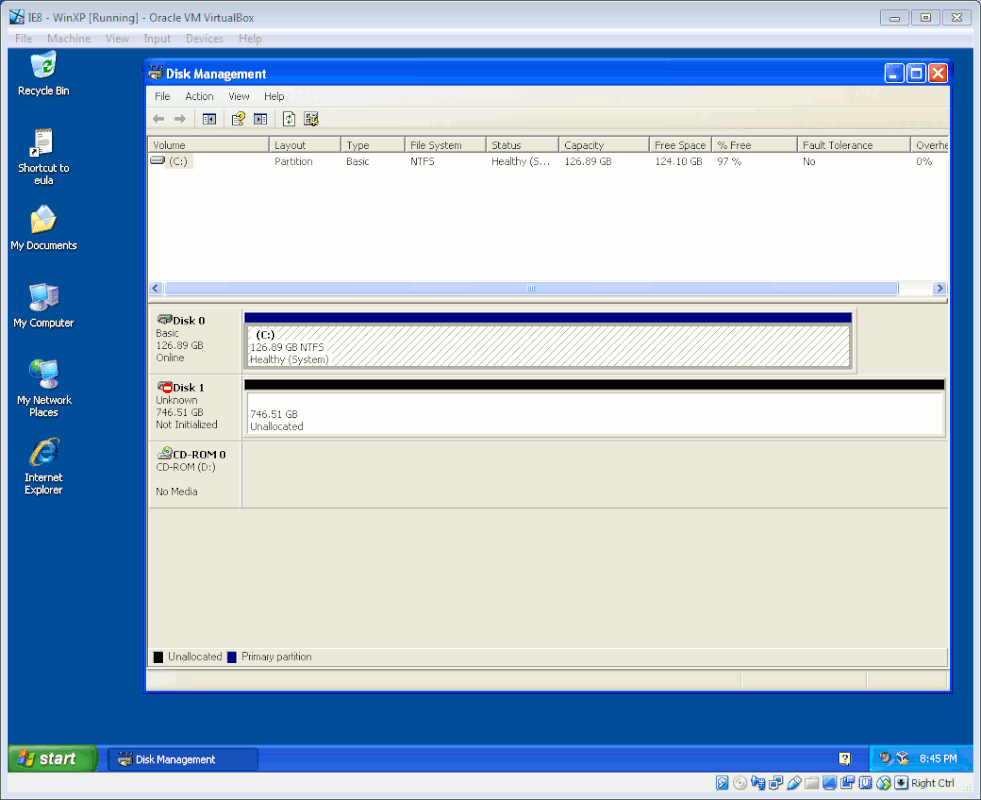The width and height of the screenshot is (981, 800).
Task: Open the VirtualBox Input menu
Action: [156, 39]
